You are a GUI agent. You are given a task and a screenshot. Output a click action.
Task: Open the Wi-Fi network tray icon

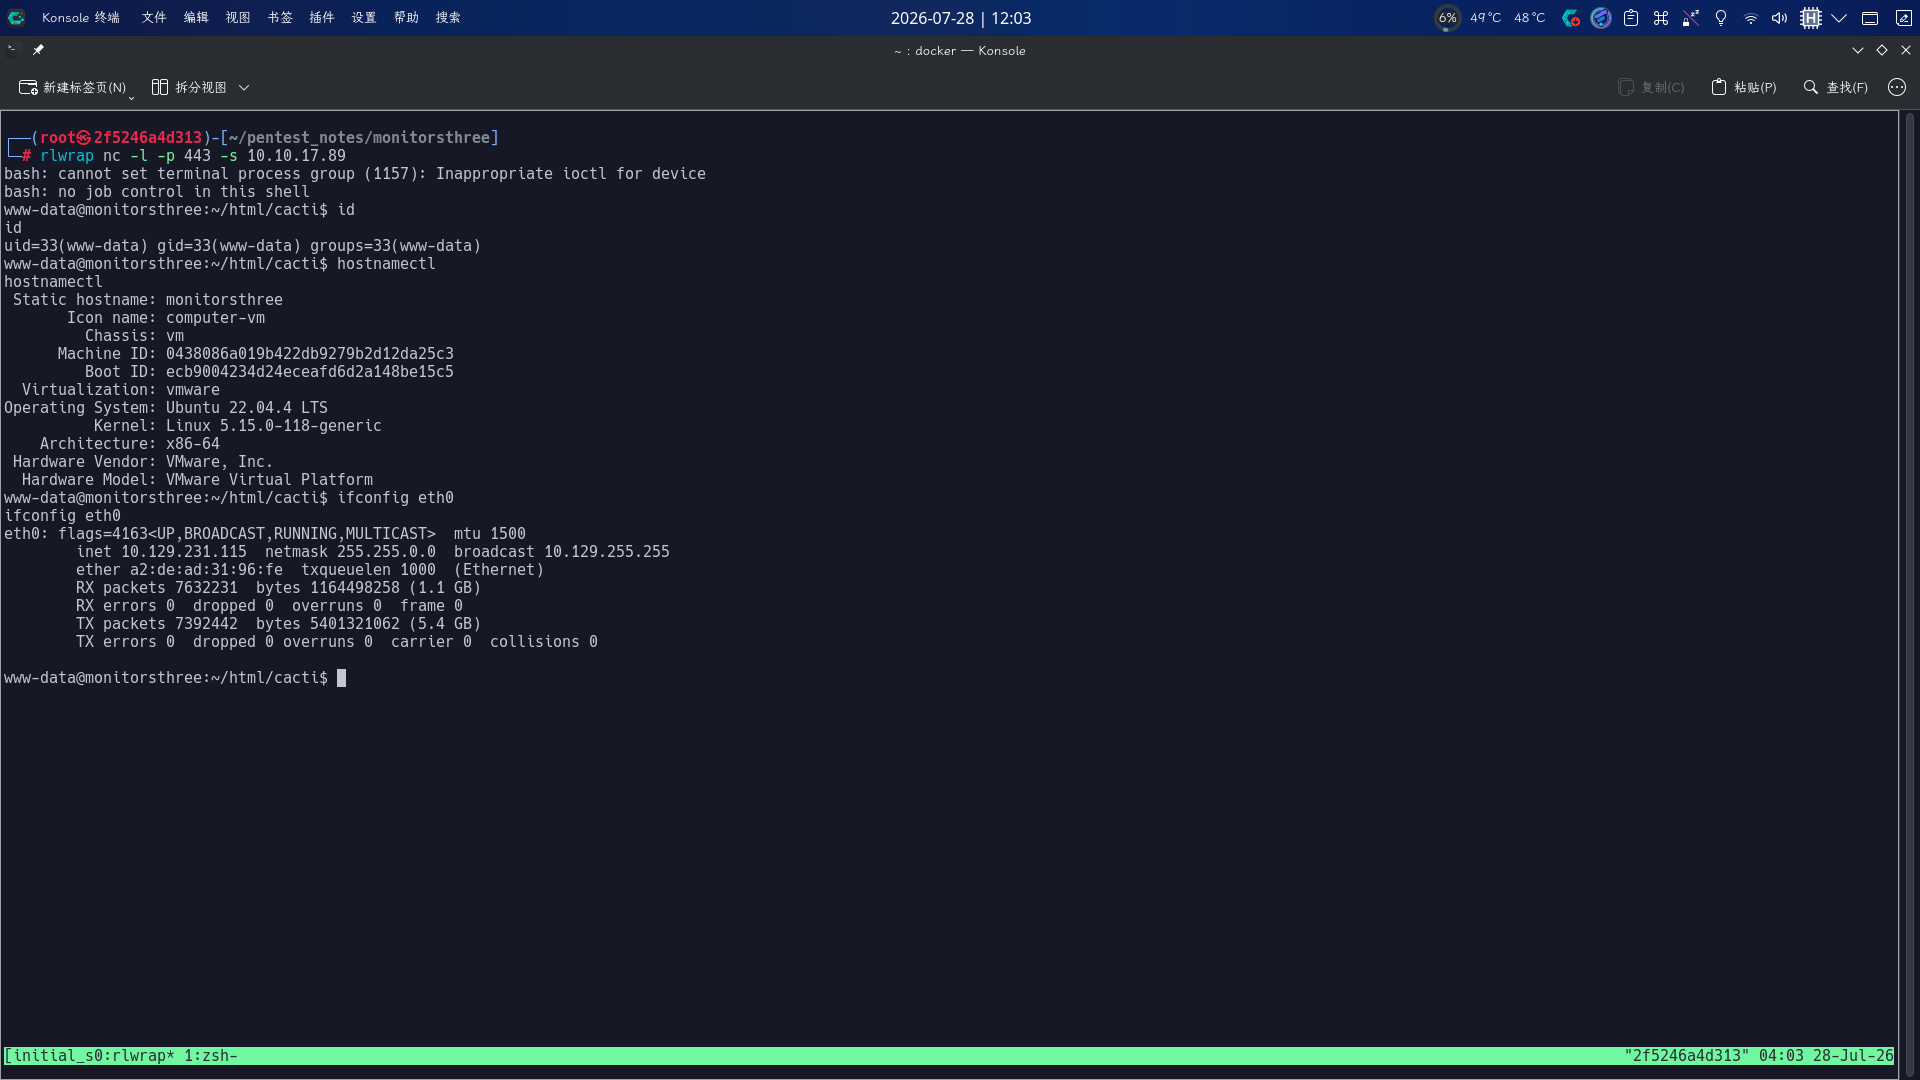click(x=1751, y=18)
